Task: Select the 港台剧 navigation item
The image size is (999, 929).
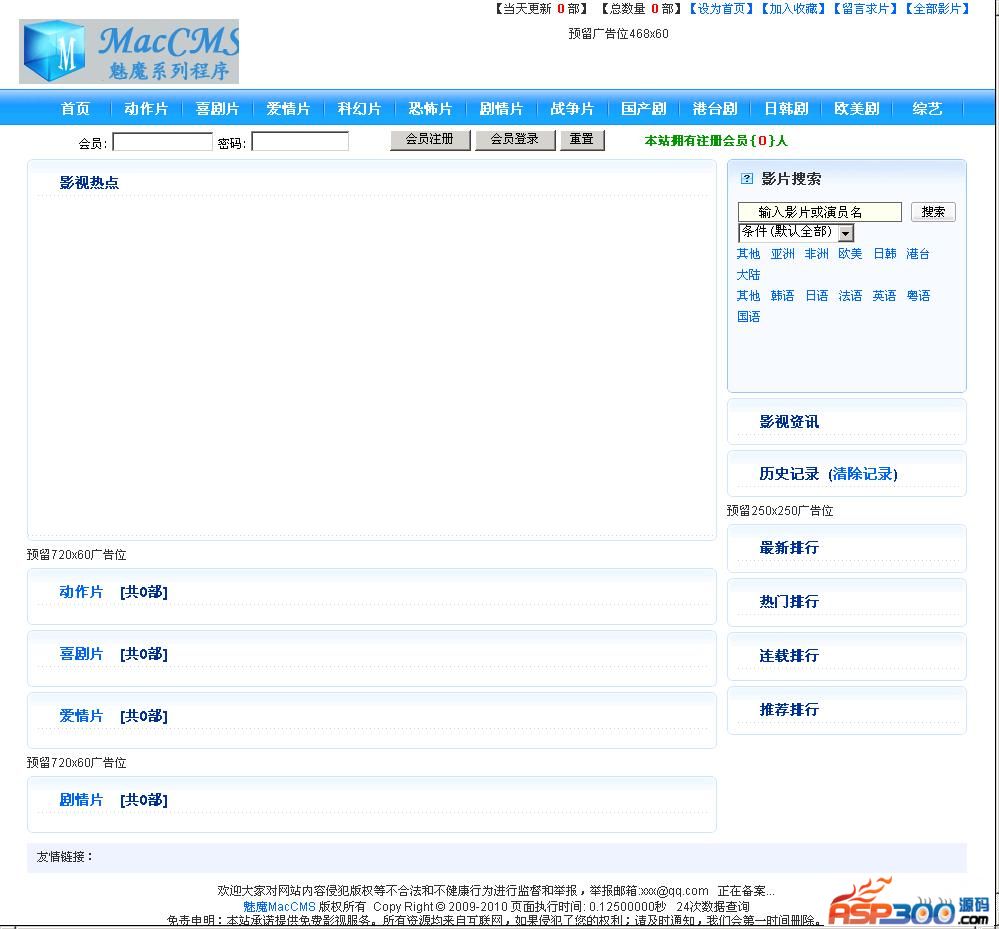Action: [715, 108]
